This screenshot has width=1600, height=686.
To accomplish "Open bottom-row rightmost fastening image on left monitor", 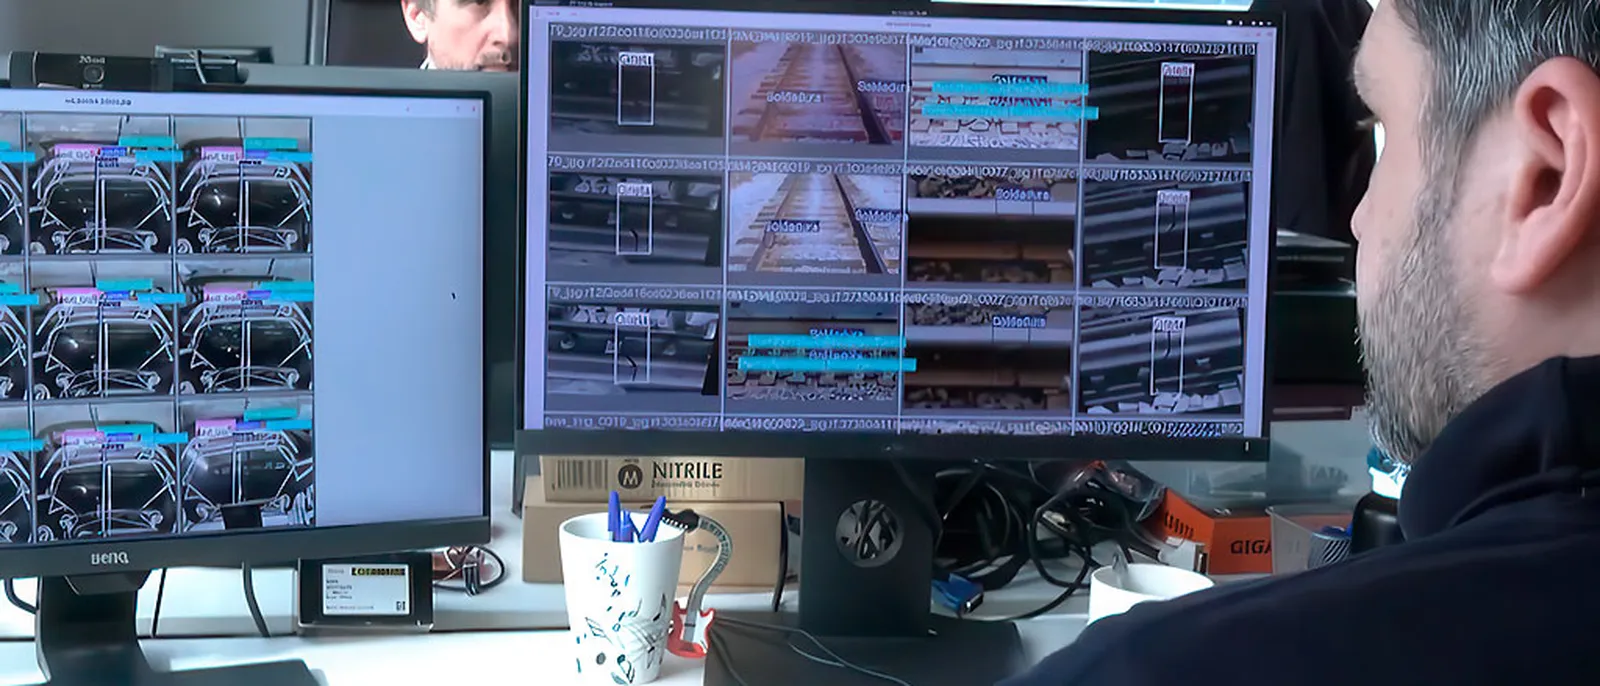I will click(245, 462).
